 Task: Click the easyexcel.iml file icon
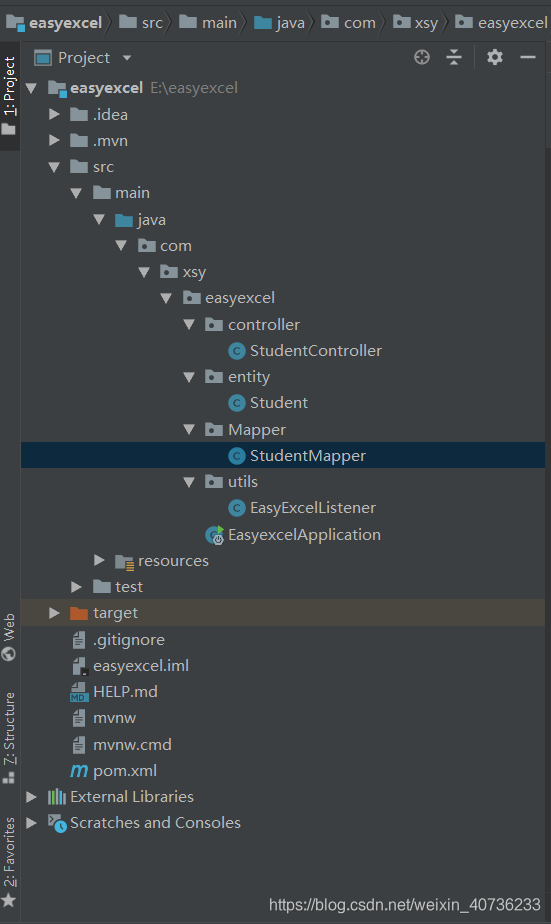click(80, 666)
